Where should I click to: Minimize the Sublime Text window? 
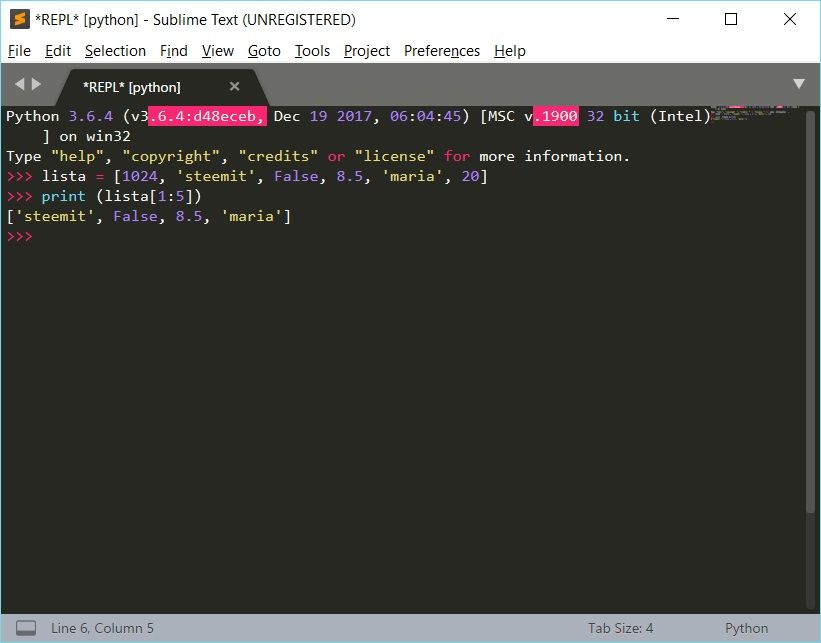[x=673, y=19]
